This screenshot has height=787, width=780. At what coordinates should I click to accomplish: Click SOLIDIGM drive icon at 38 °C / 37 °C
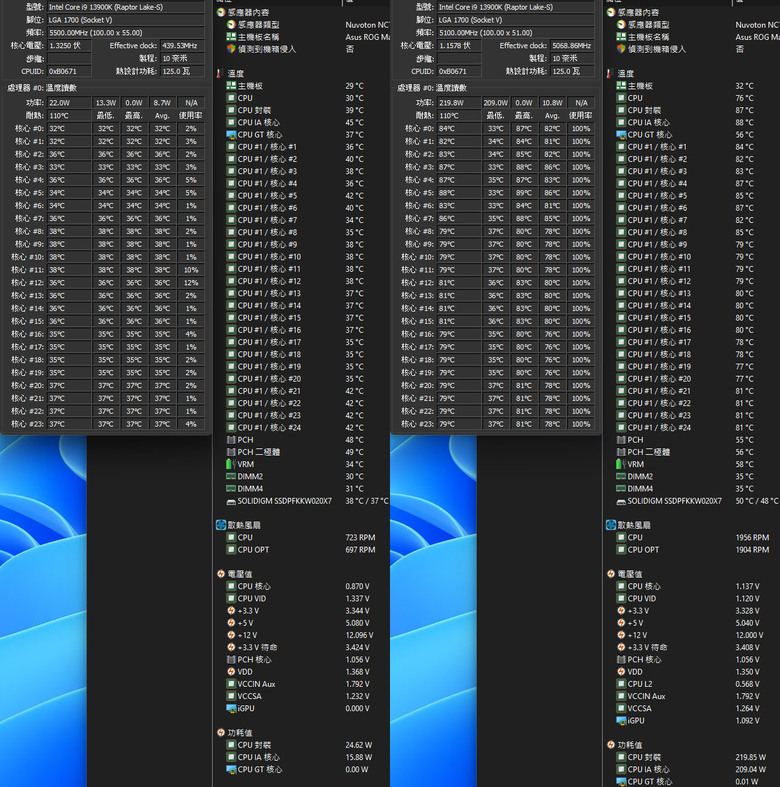231,501
